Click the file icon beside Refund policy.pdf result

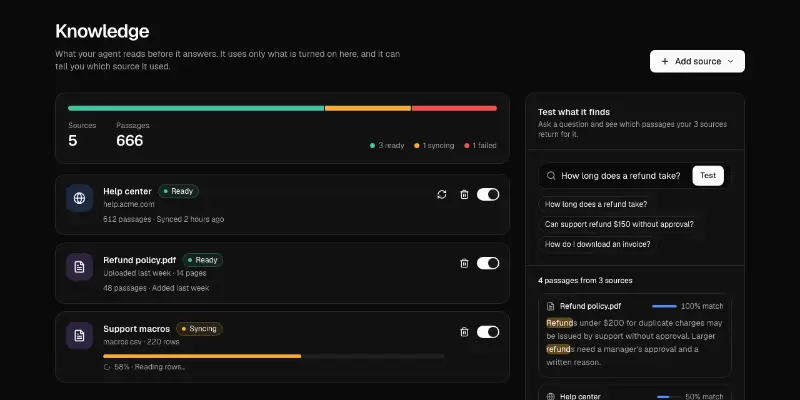551,307
